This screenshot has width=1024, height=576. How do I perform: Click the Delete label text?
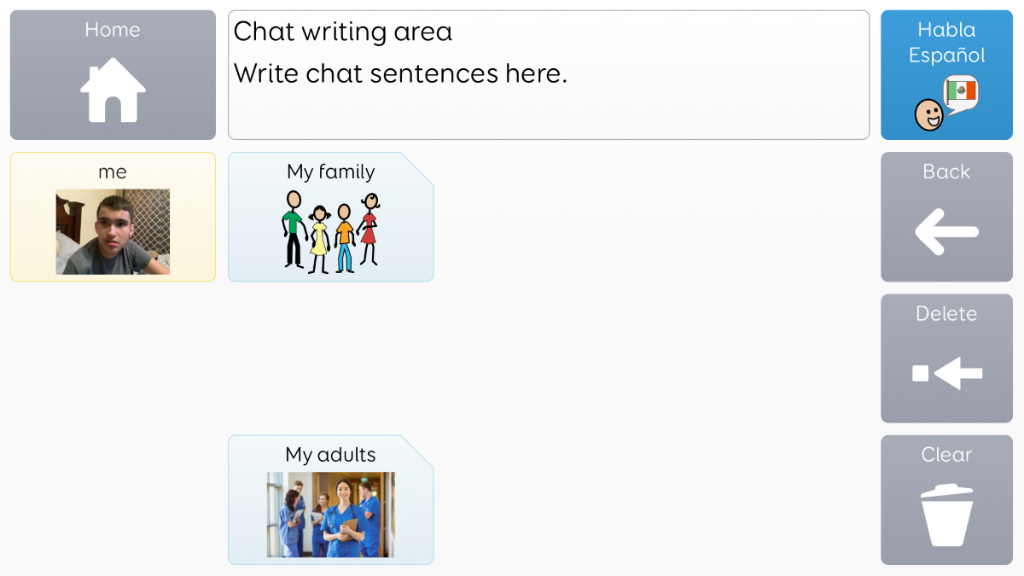946,313
